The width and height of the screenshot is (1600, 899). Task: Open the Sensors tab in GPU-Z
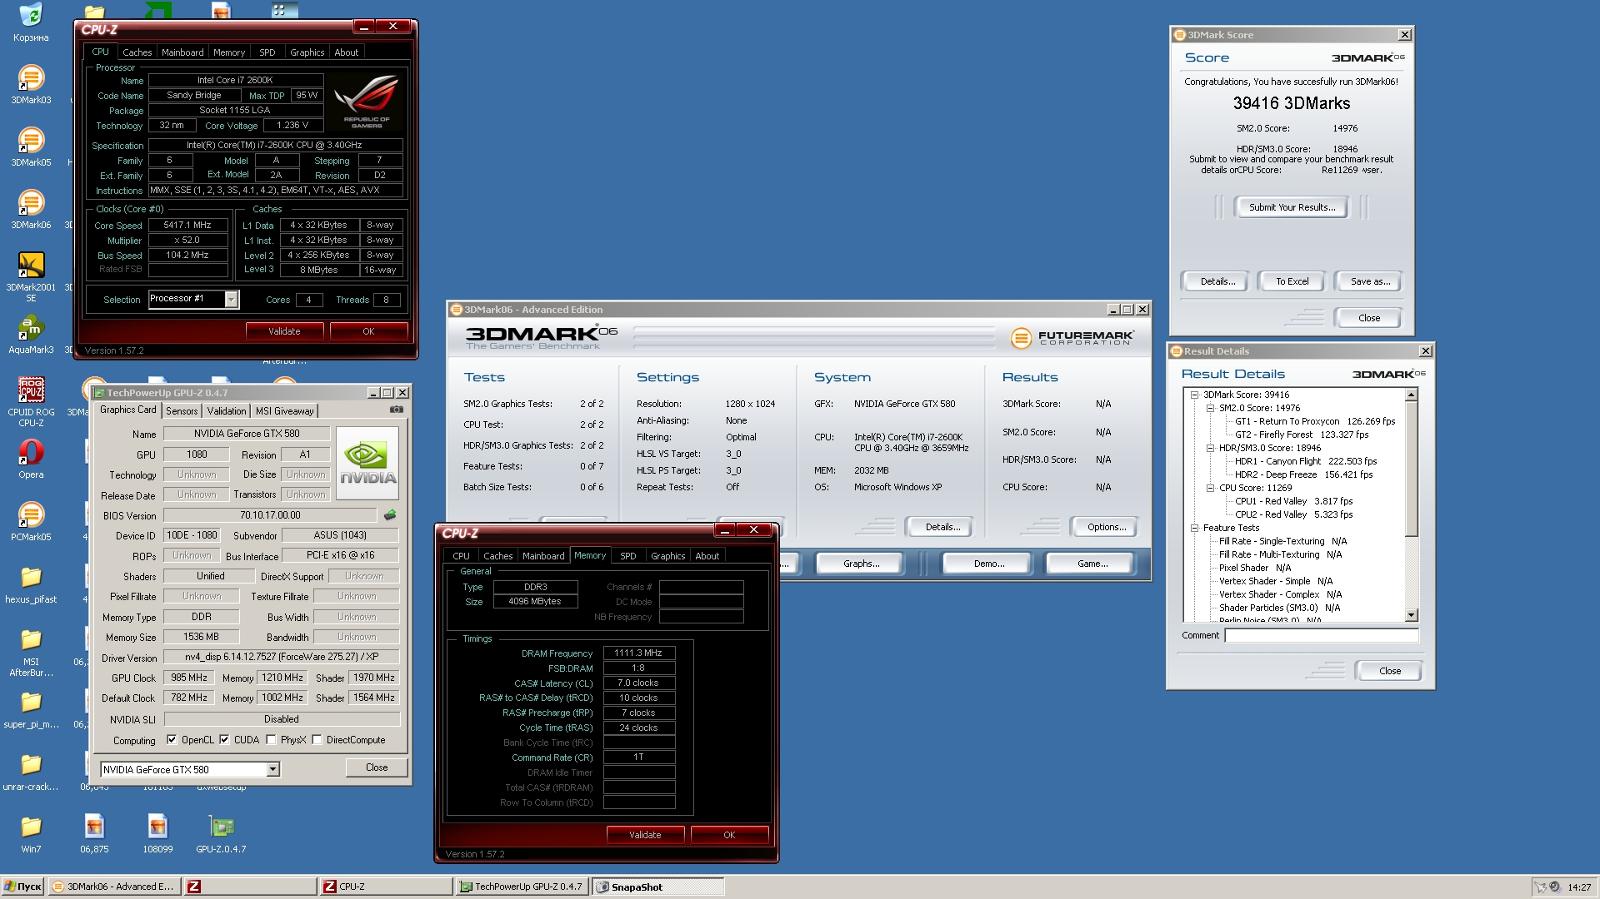click(x=182, y=410)
